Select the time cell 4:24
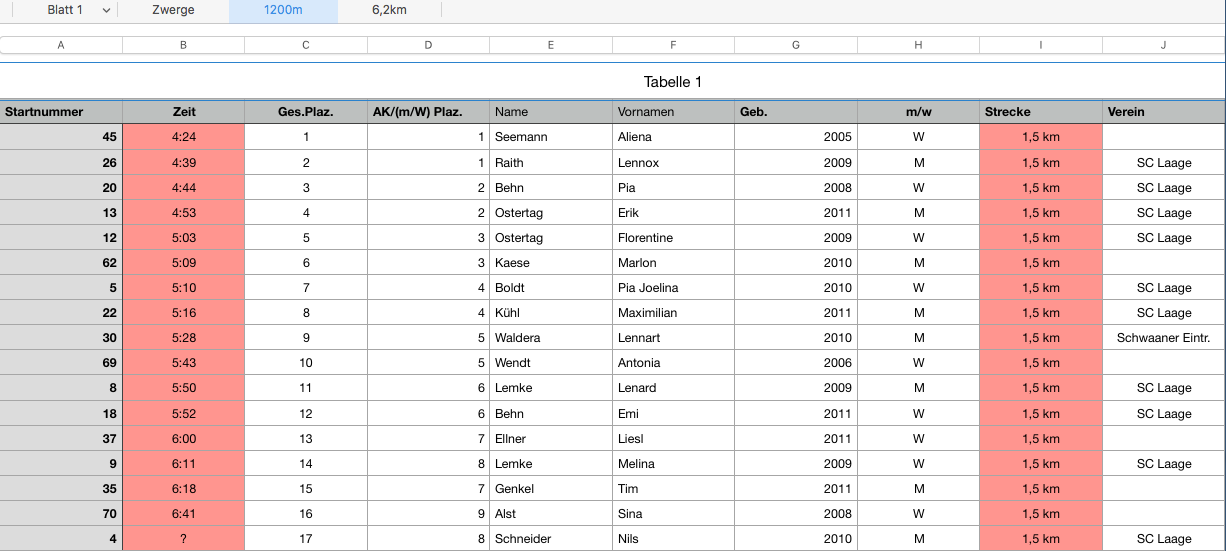Screen dimensions: 1226x551 183,137
